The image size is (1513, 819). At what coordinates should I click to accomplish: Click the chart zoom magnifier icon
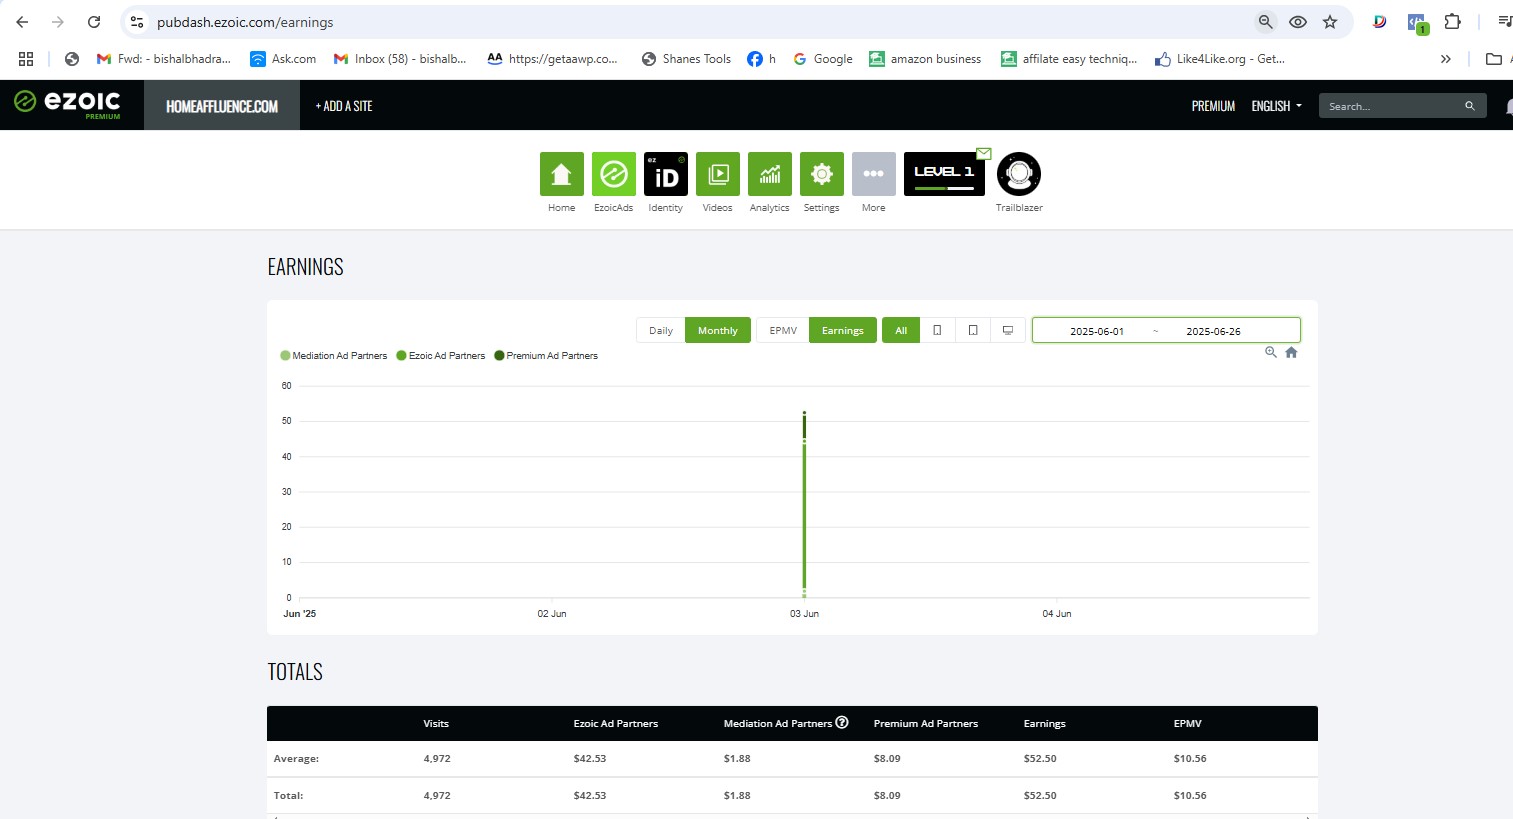(x=1270, y=352)
